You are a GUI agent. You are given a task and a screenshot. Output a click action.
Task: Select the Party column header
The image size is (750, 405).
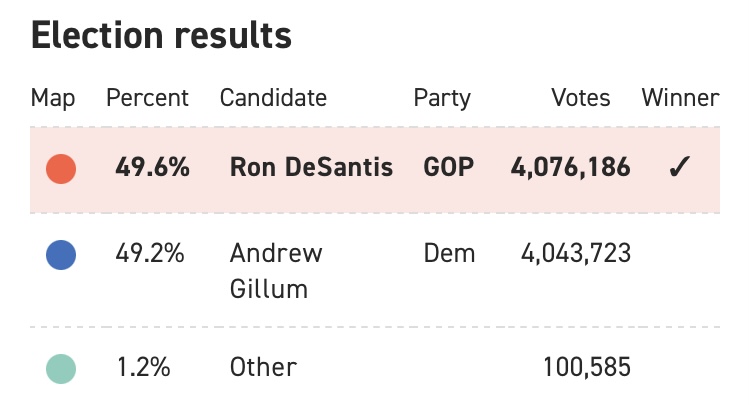click(x=442, y=99)
